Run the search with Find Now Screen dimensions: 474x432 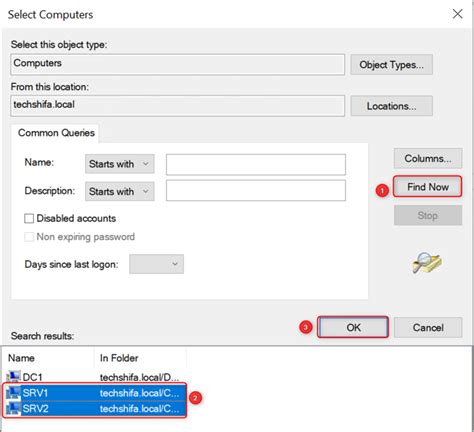[x=428, y=187]
